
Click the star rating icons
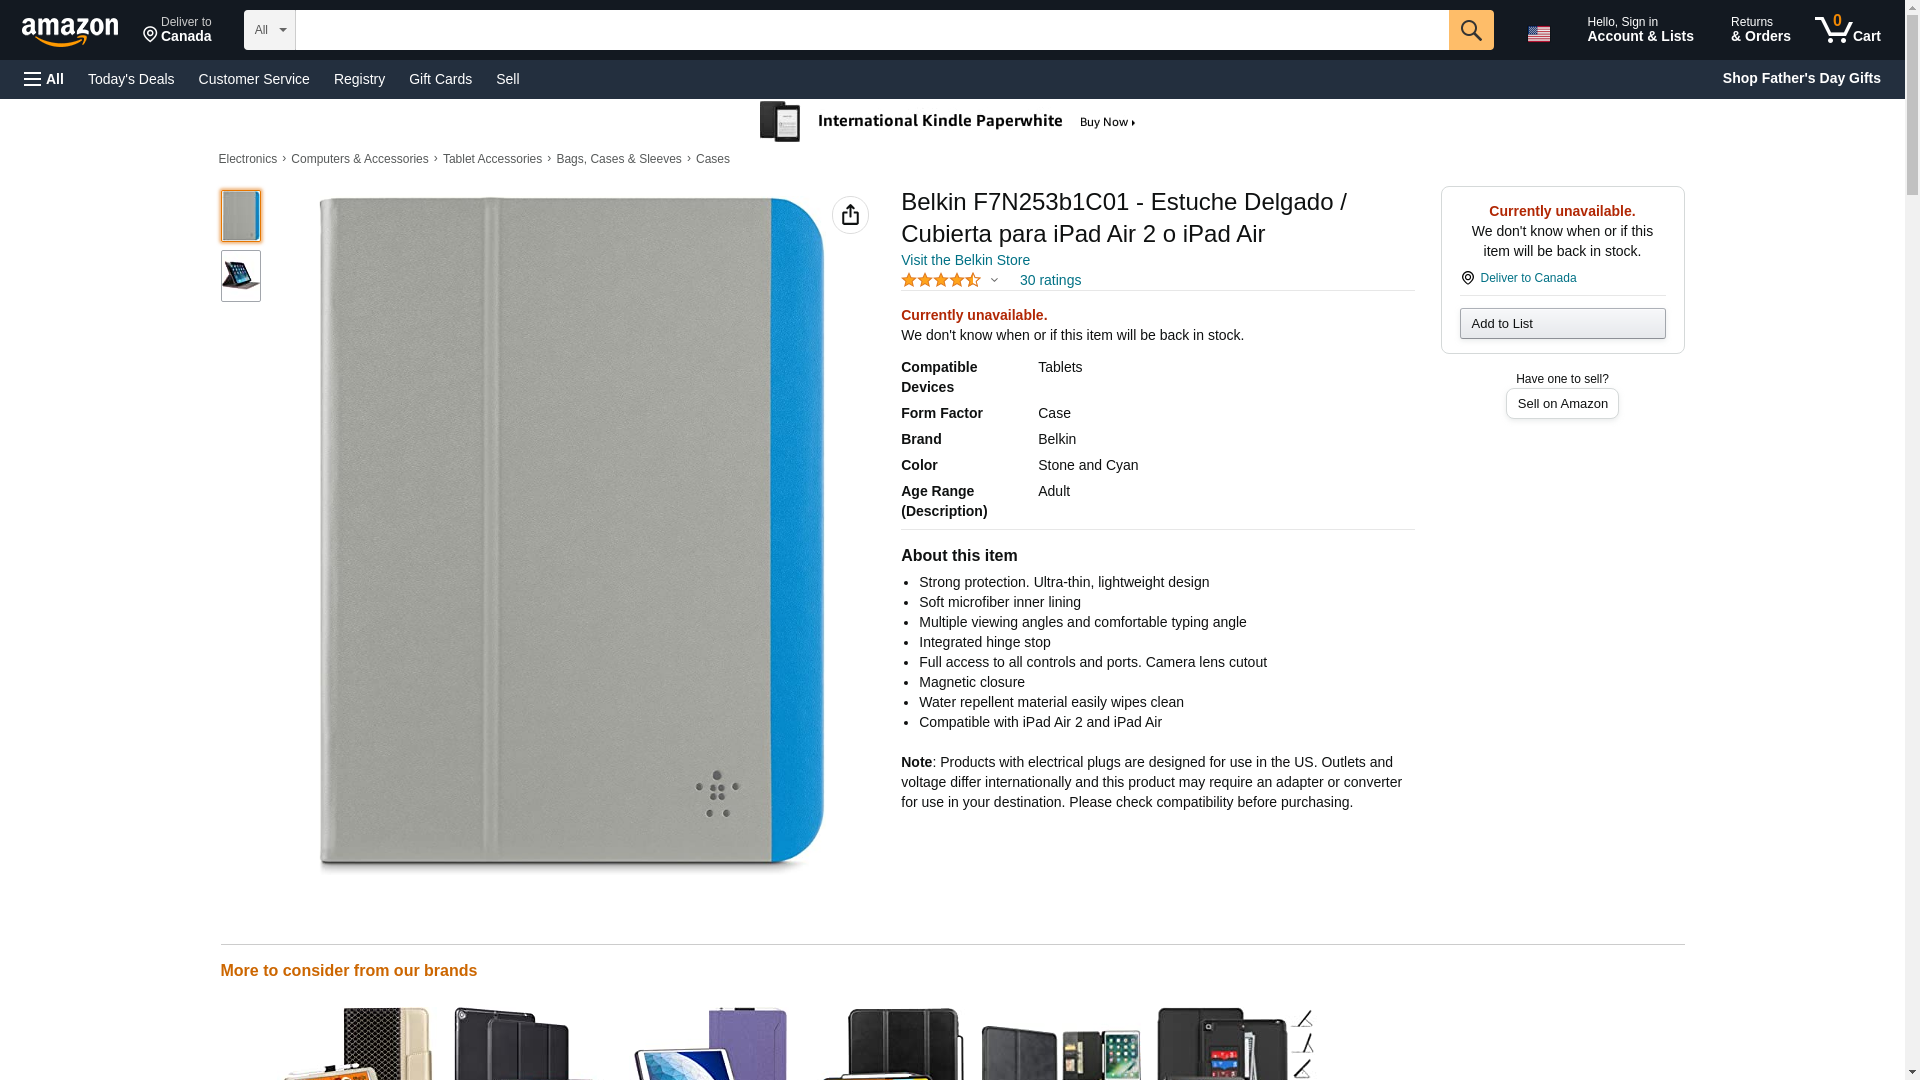tap(940, 281)
